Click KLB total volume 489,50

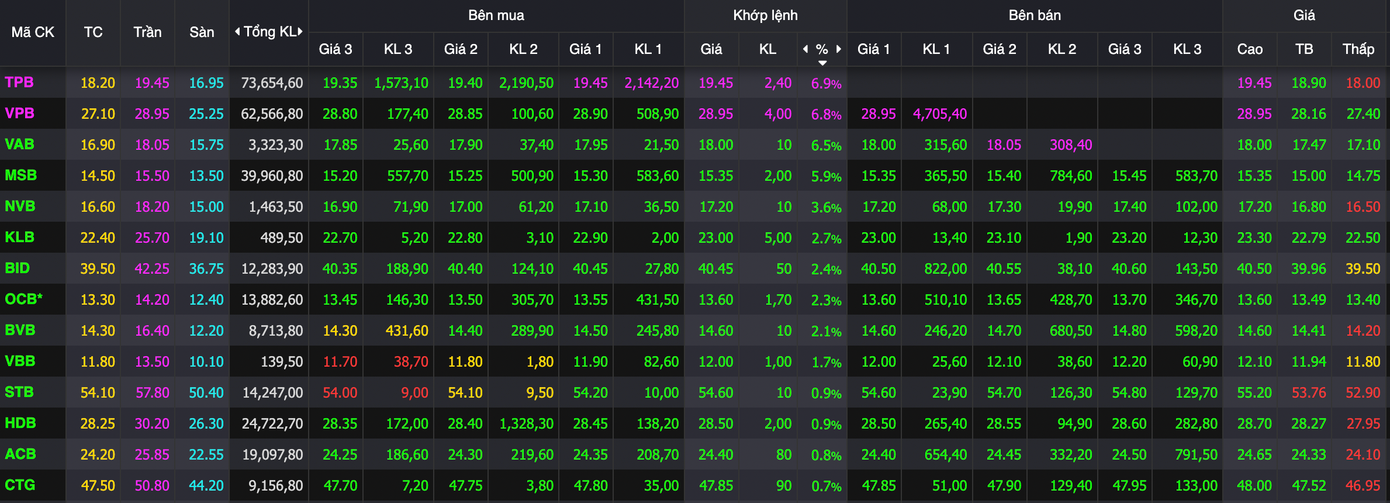coord(281,238)
